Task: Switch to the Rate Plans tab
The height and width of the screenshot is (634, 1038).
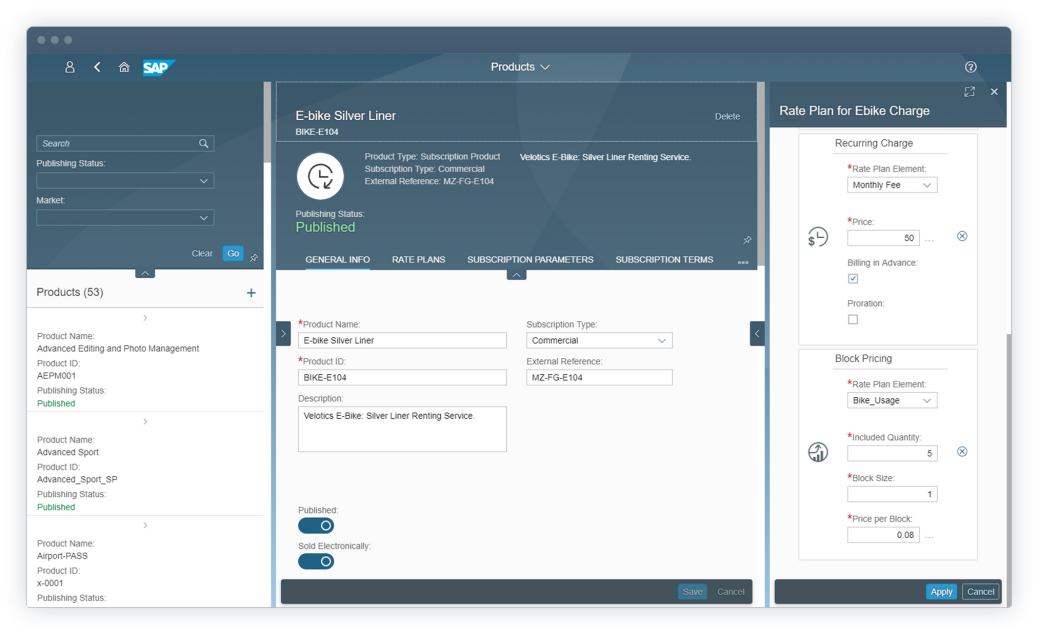Action: (418, 260)
